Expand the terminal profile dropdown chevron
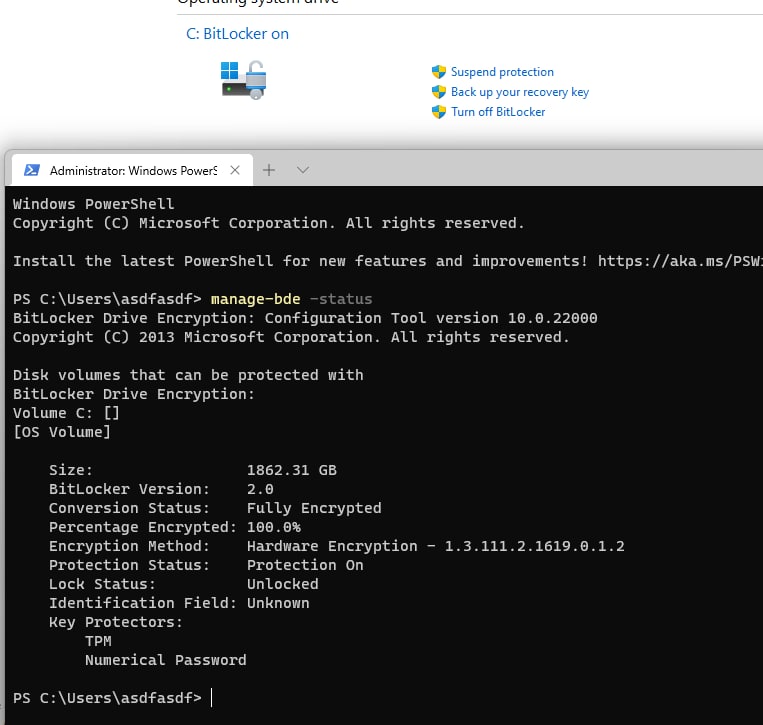 pyautogui.click(x=303, y=170)
